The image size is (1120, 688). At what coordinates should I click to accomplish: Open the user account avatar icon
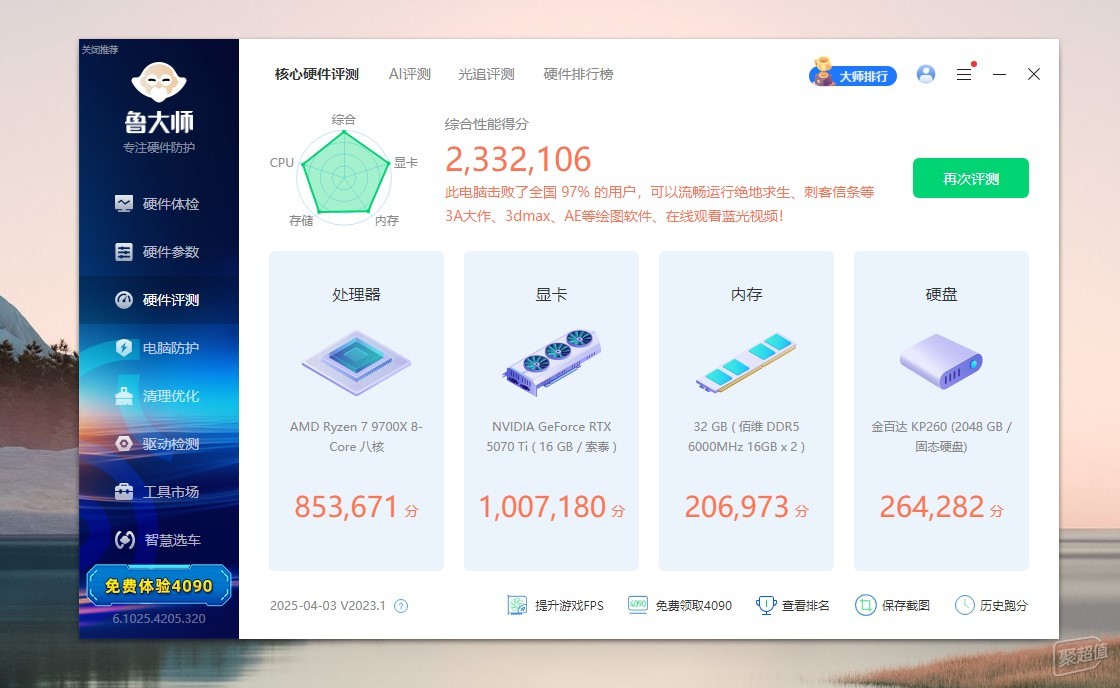pyautogui.click(x=926, y=74)
